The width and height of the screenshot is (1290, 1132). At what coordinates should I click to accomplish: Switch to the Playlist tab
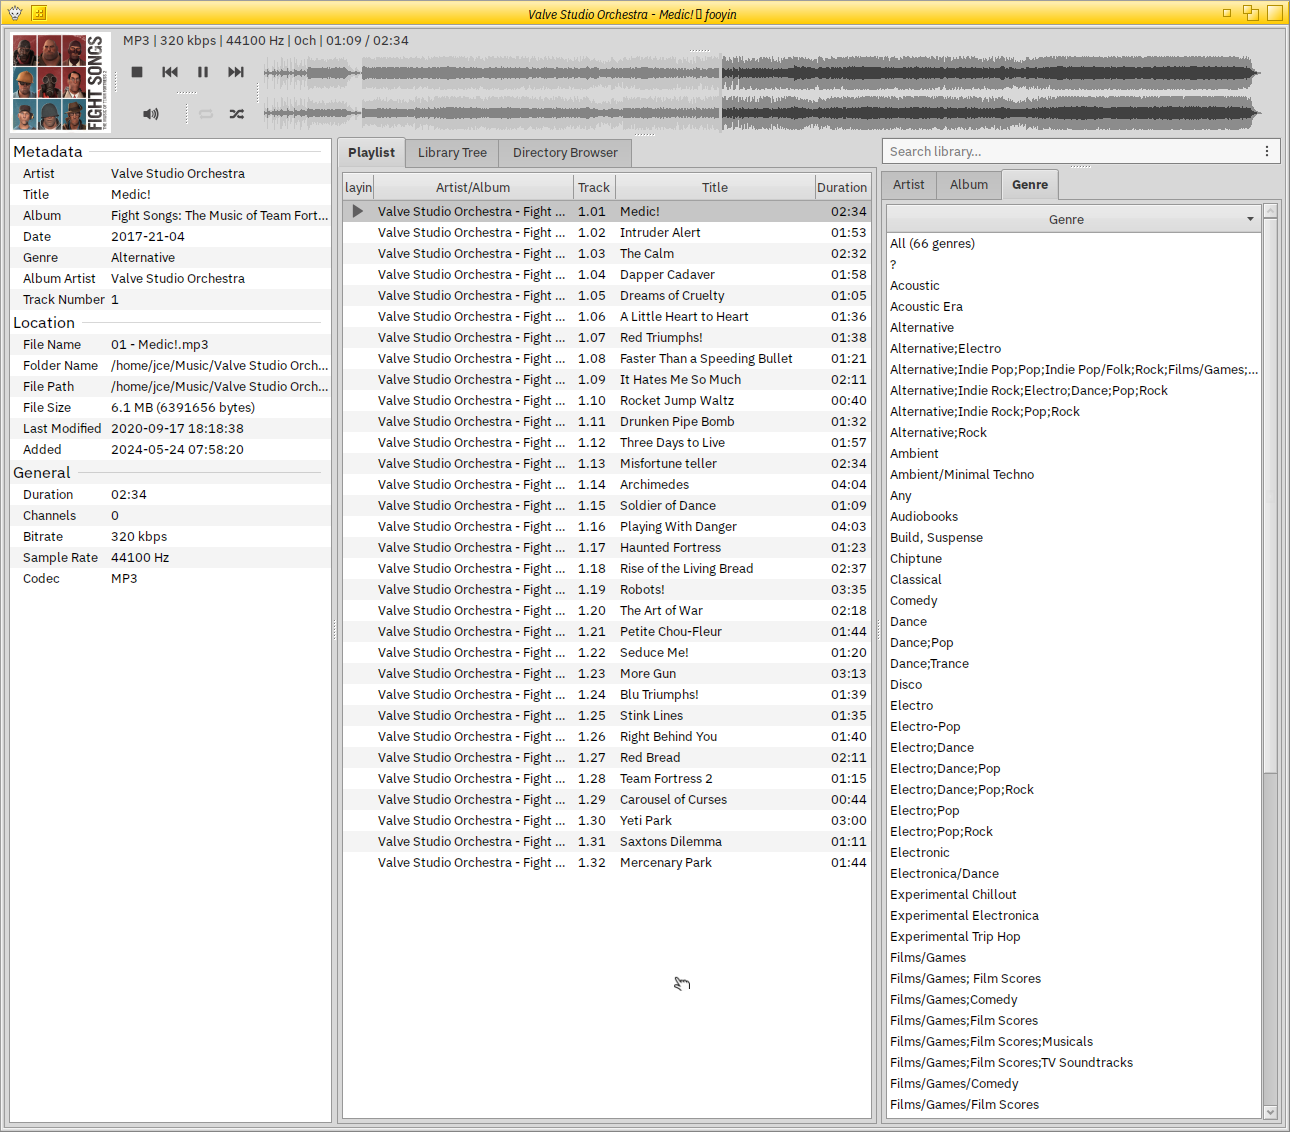point(371,152)
